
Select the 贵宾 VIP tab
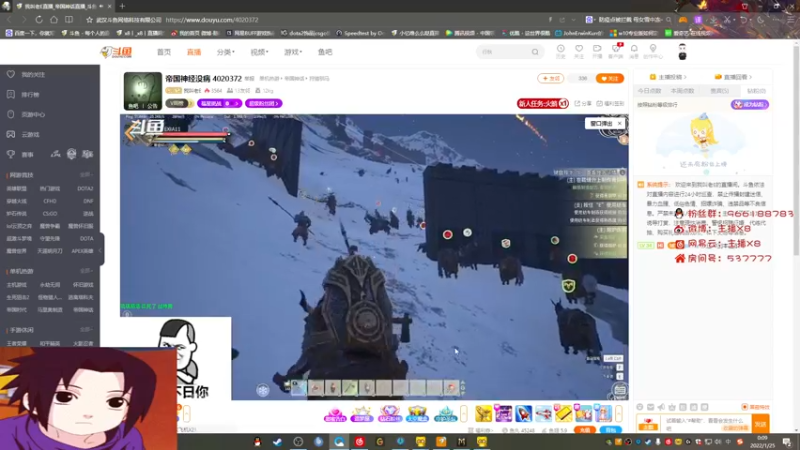(719, 91)
